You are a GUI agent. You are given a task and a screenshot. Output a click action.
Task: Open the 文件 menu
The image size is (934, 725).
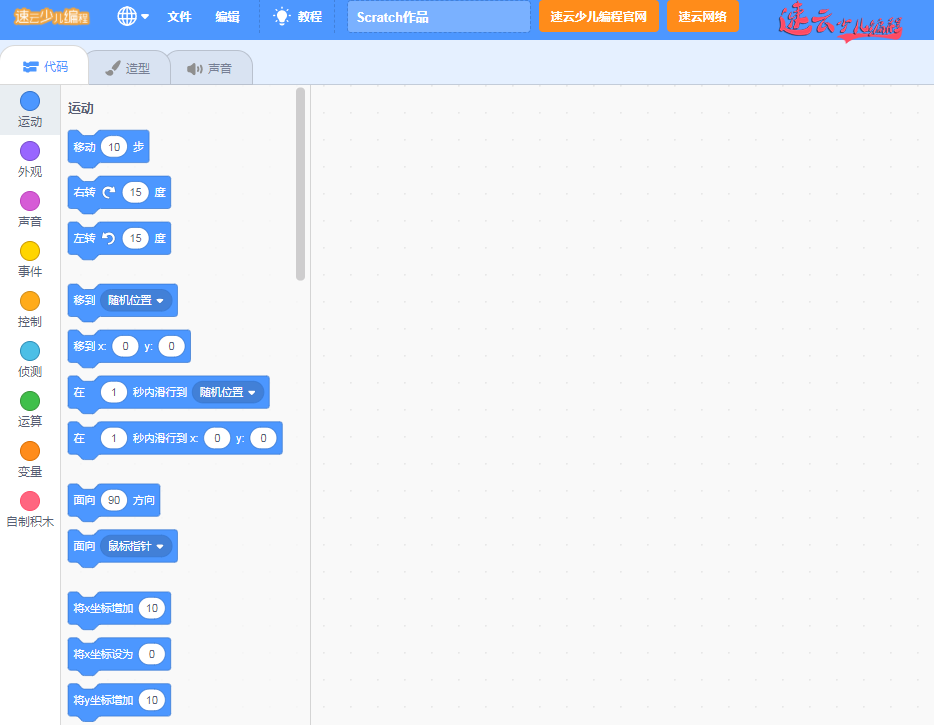click(179, 17)
